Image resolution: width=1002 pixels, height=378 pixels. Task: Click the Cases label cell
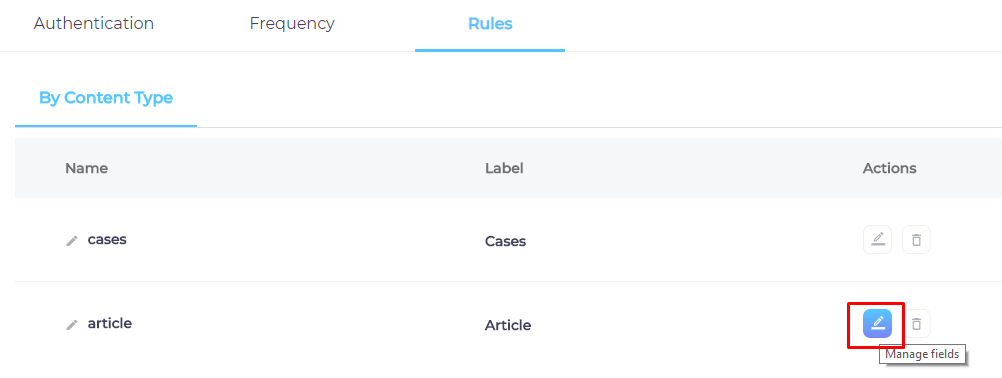(x=505, y=241)
